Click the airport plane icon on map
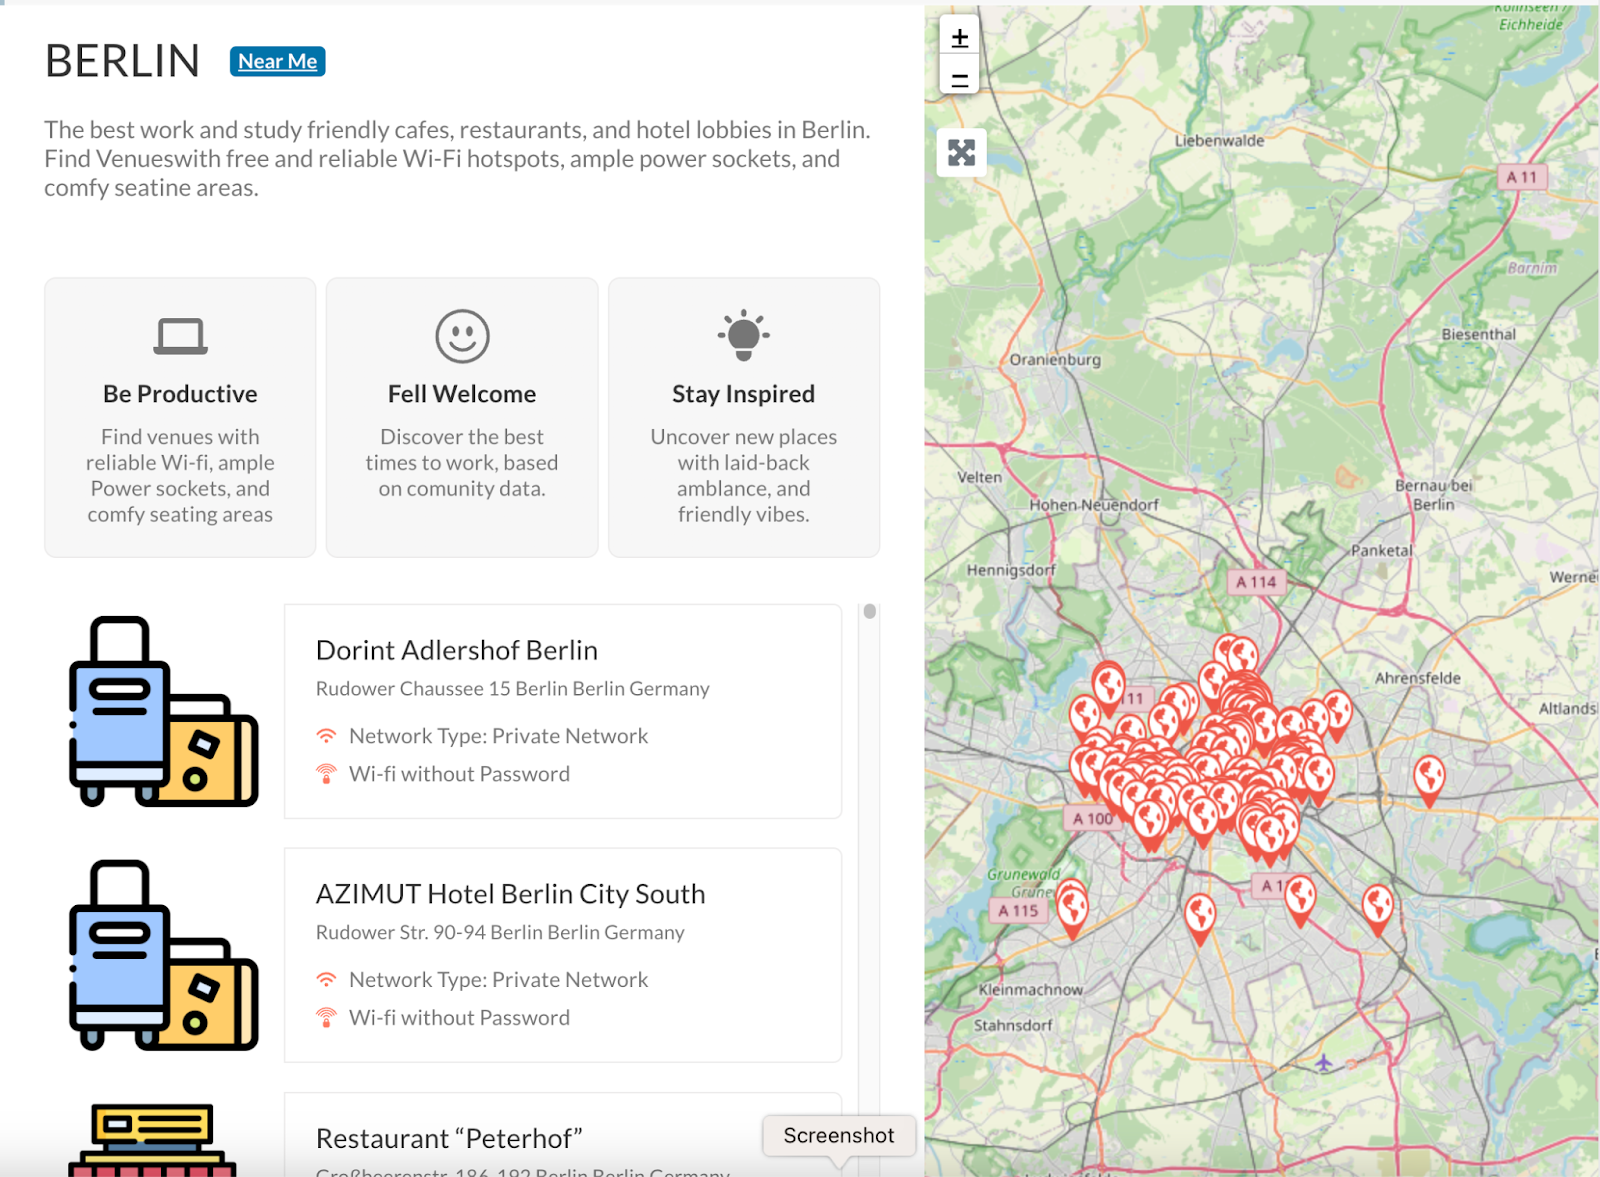Viewport: 1600px width, 1177px height. [x=1323, y=1063]
